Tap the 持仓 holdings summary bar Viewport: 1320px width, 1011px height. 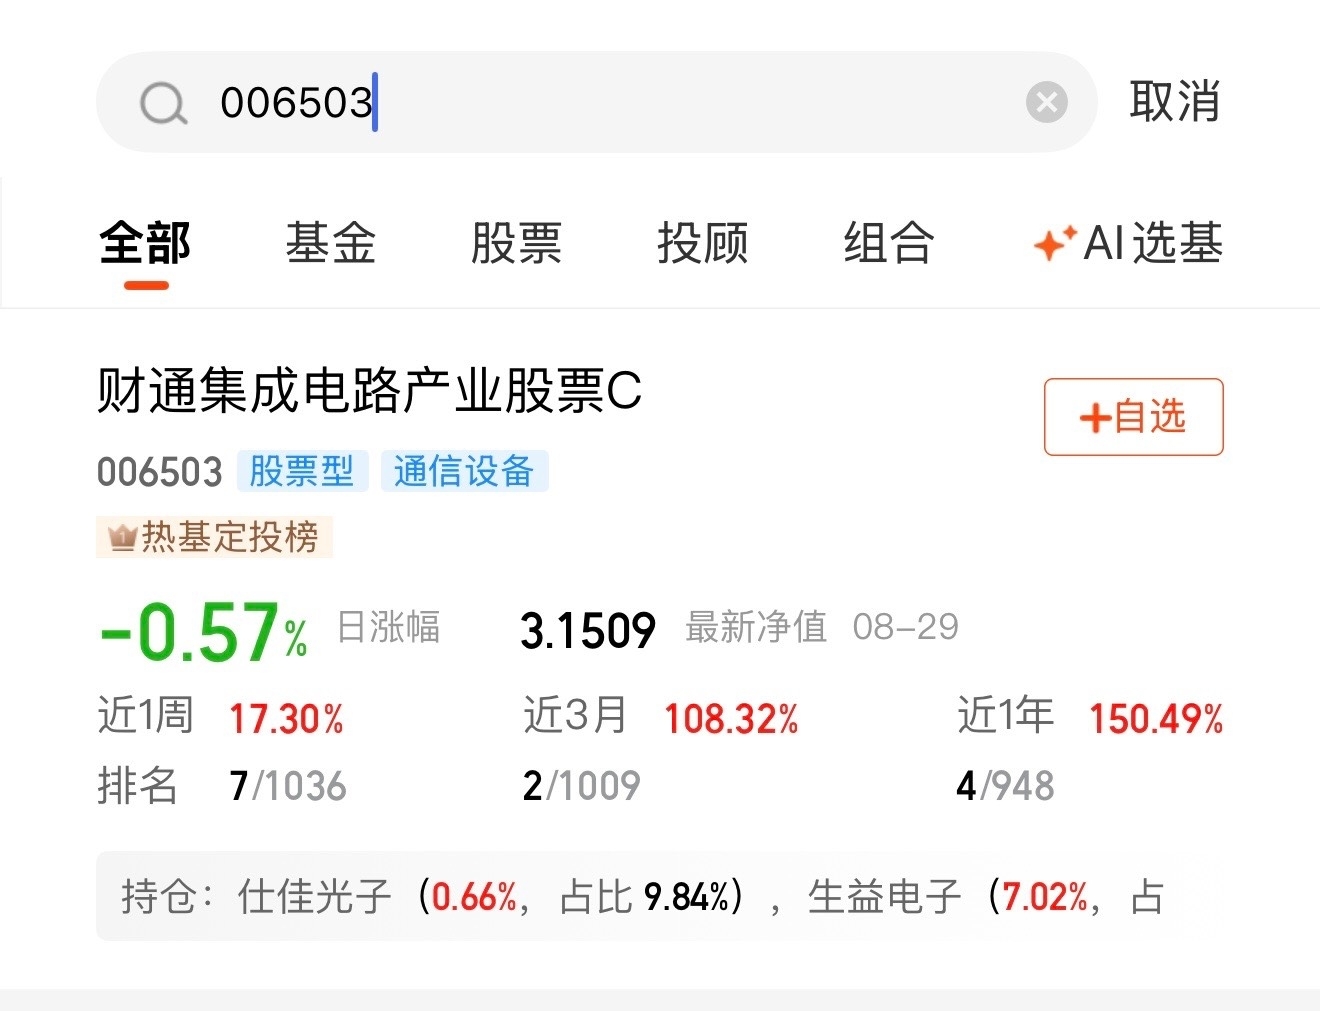[640, 896]
